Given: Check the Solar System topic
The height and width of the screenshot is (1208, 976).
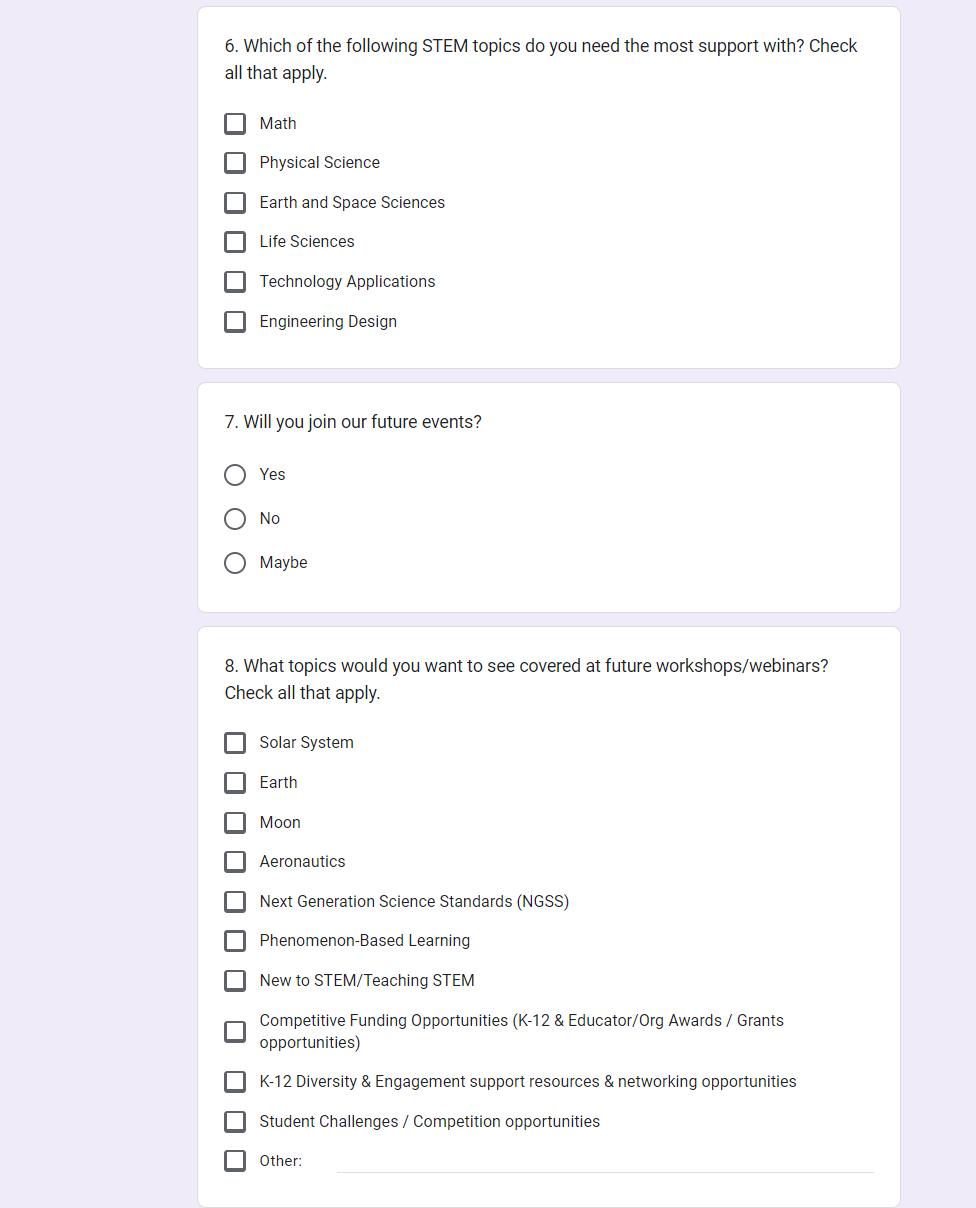Looking at the screenshot, I should click(235, 743).
